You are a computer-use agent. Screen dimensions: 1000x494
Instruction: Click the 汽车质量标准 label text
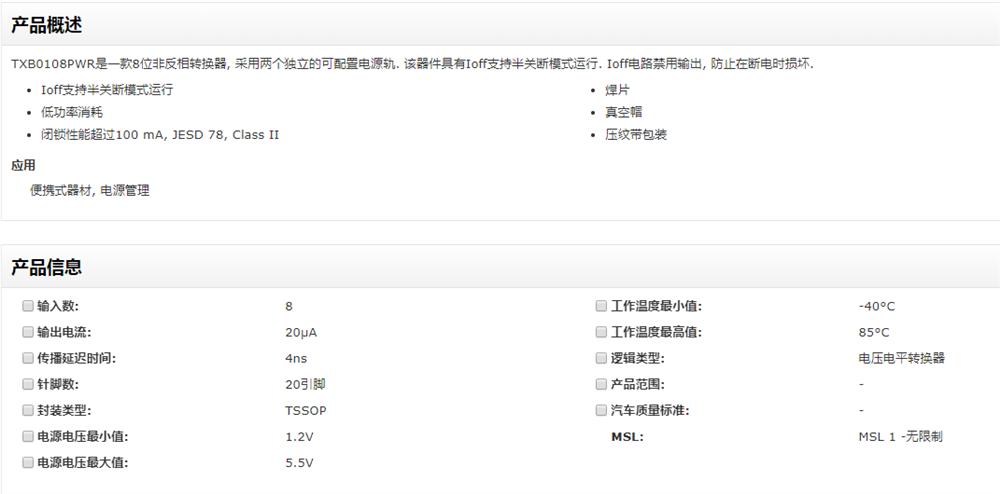click(x=650, y=410)
